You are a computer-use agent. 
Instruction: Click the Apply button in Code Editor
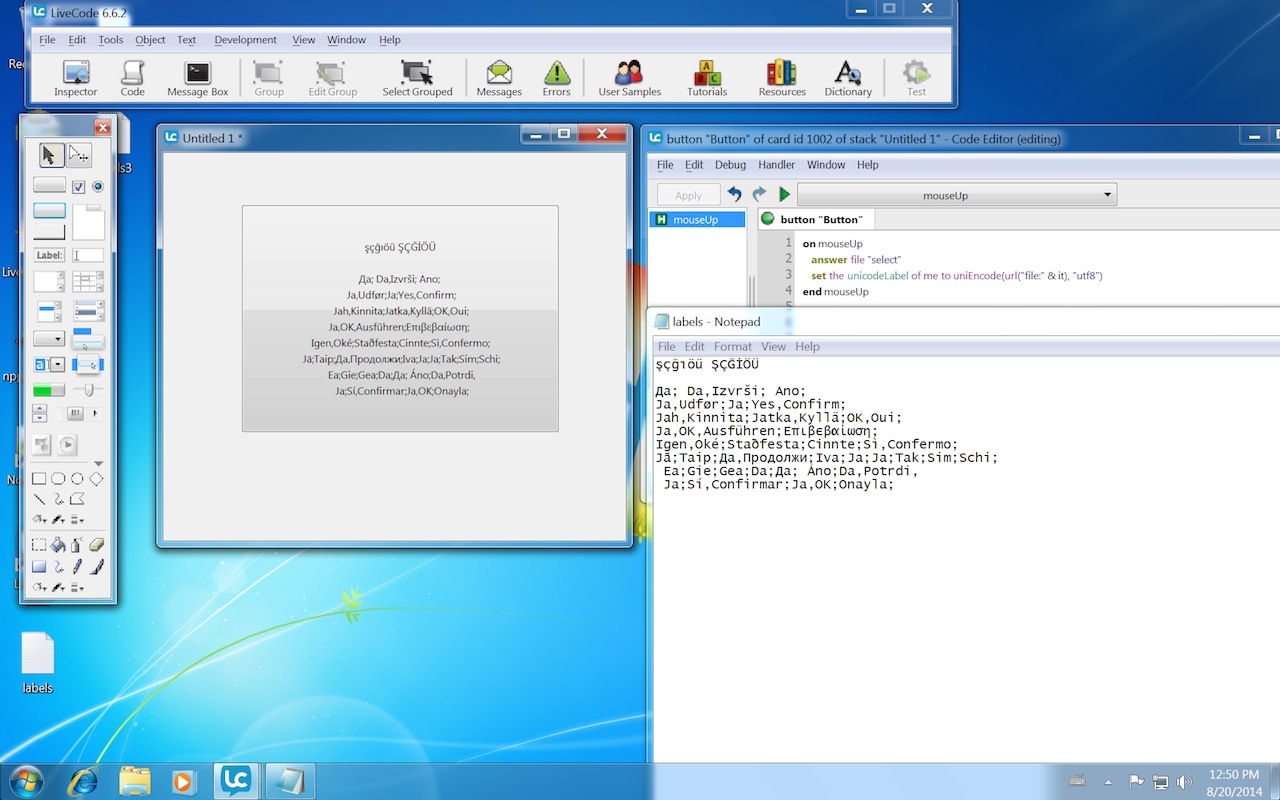click(x=688, y=195)
